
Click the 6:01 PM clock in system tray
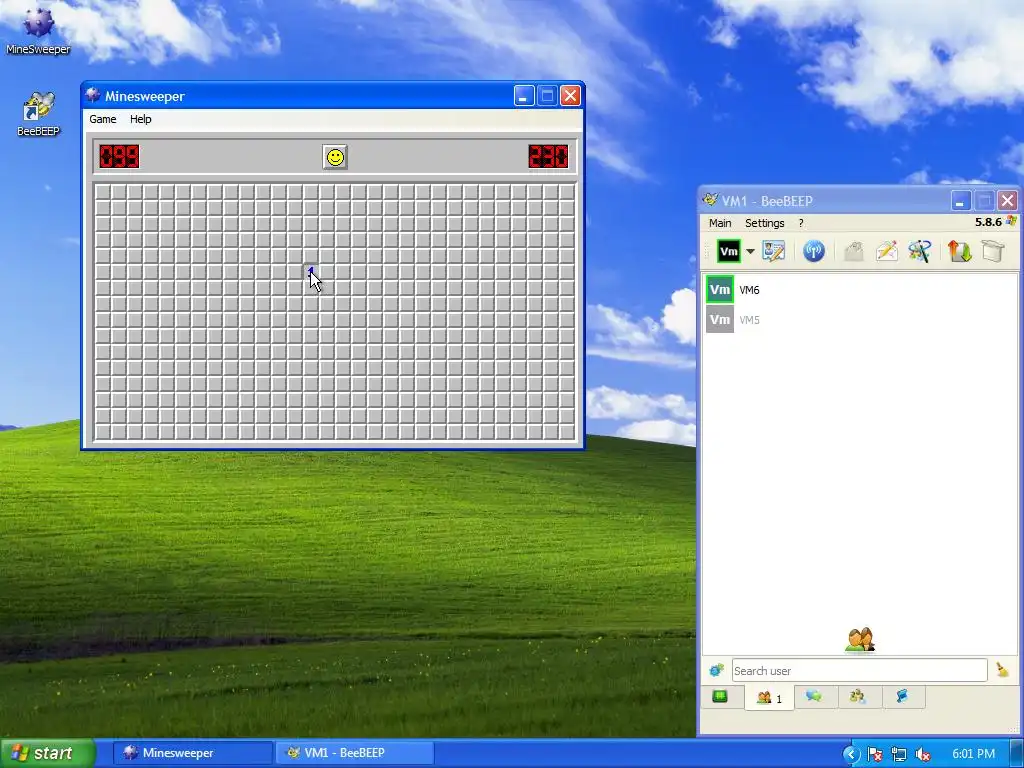[x=973, y=754]
